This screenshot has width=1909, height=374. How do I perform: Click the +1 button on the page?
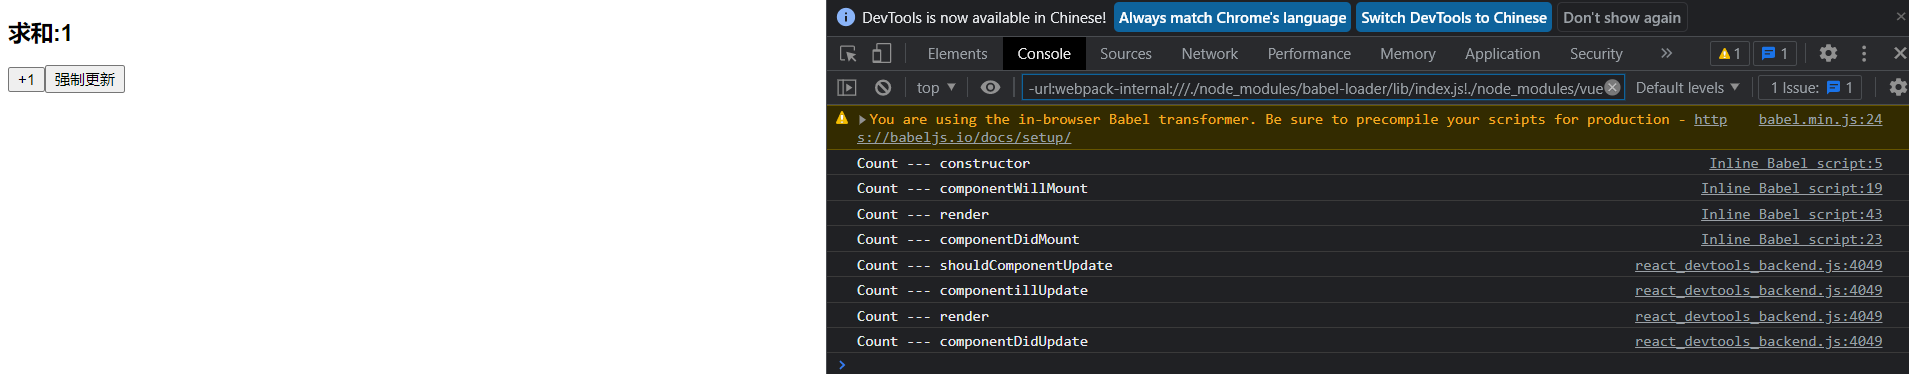26,79
